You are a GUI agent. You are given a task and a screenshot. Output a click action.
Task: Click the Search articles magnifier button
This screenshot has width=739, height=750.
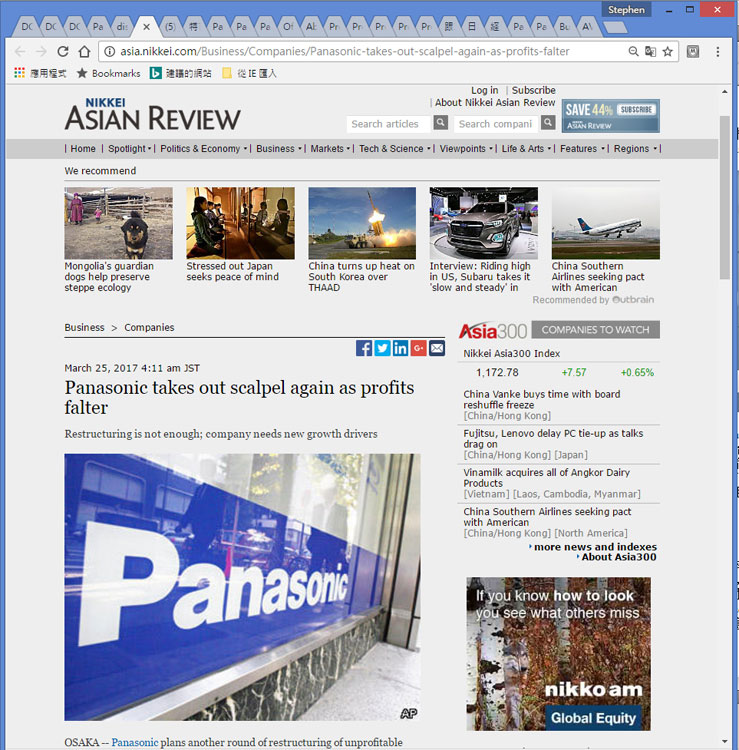(x=441, y=123)
